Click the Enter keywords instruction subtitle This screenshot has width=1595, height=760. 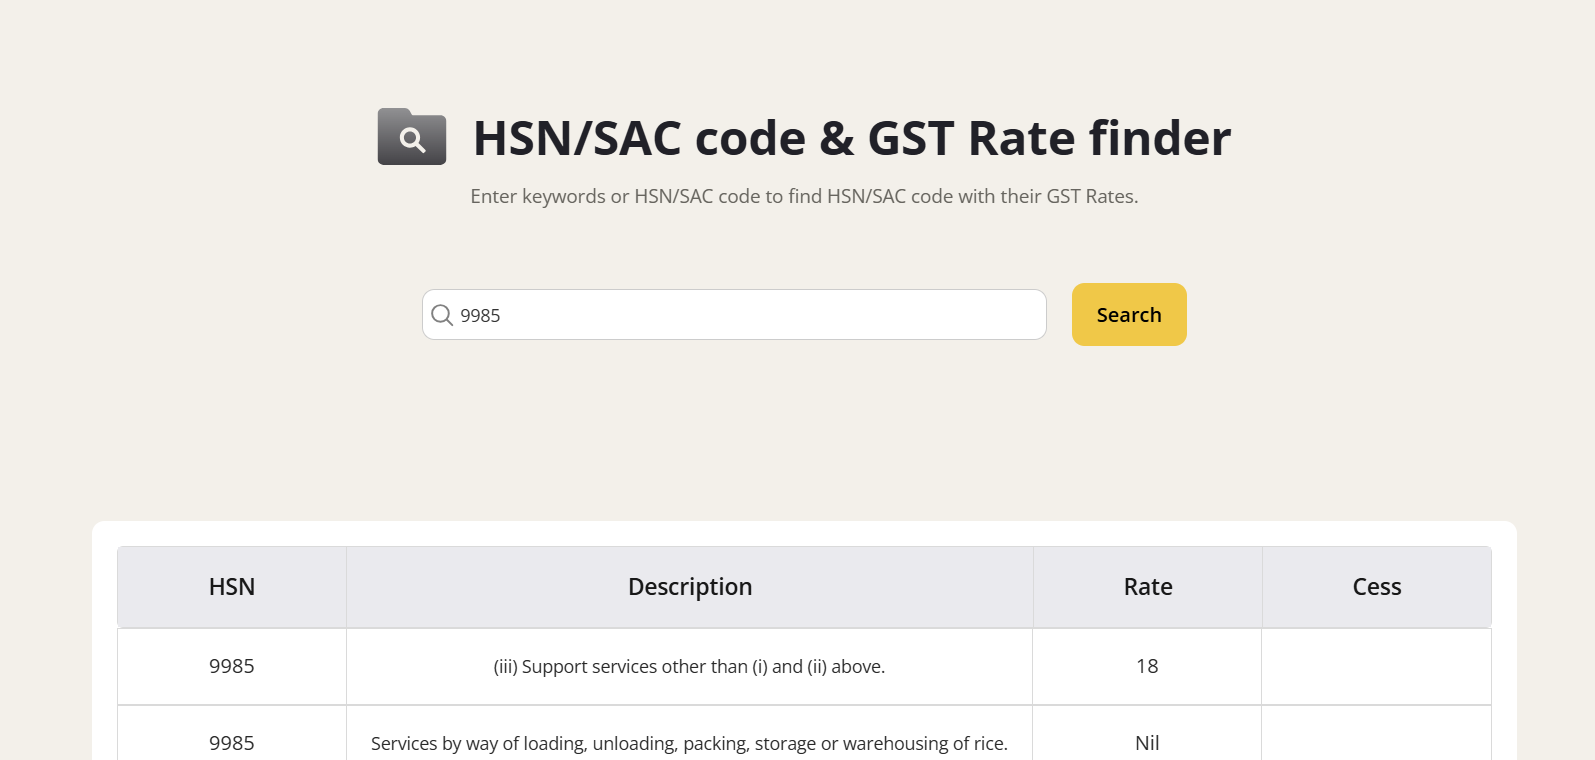[804, 196]
